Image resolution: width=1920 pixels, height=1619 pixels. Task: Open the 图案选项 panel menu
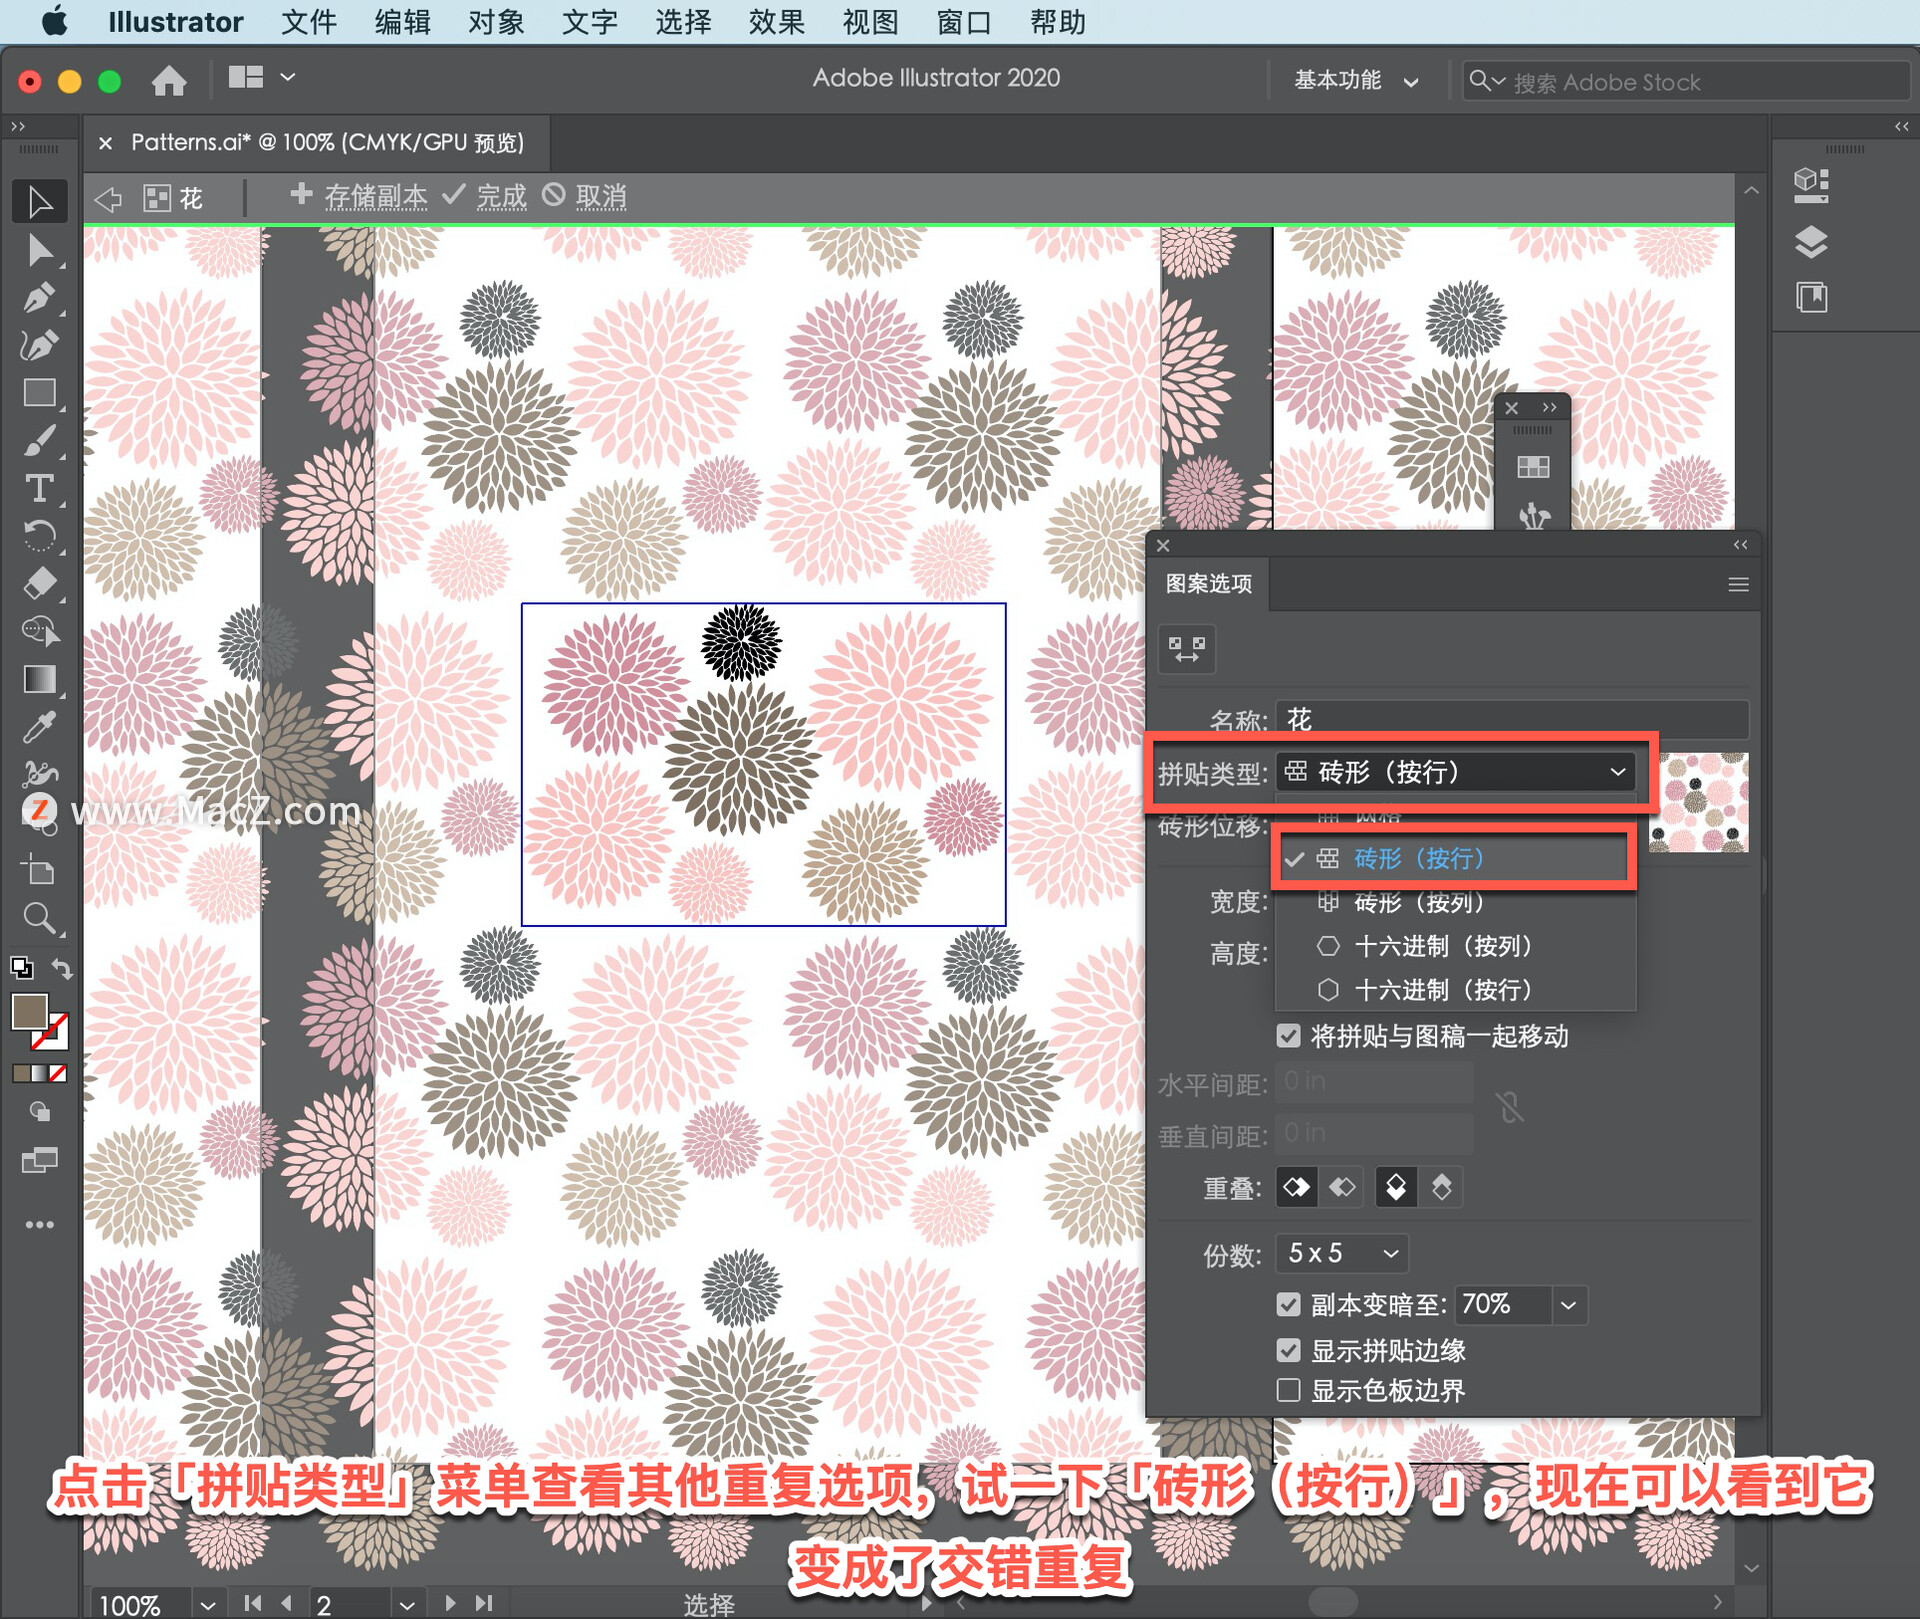pyautogui.click(x=1738, y=585)
